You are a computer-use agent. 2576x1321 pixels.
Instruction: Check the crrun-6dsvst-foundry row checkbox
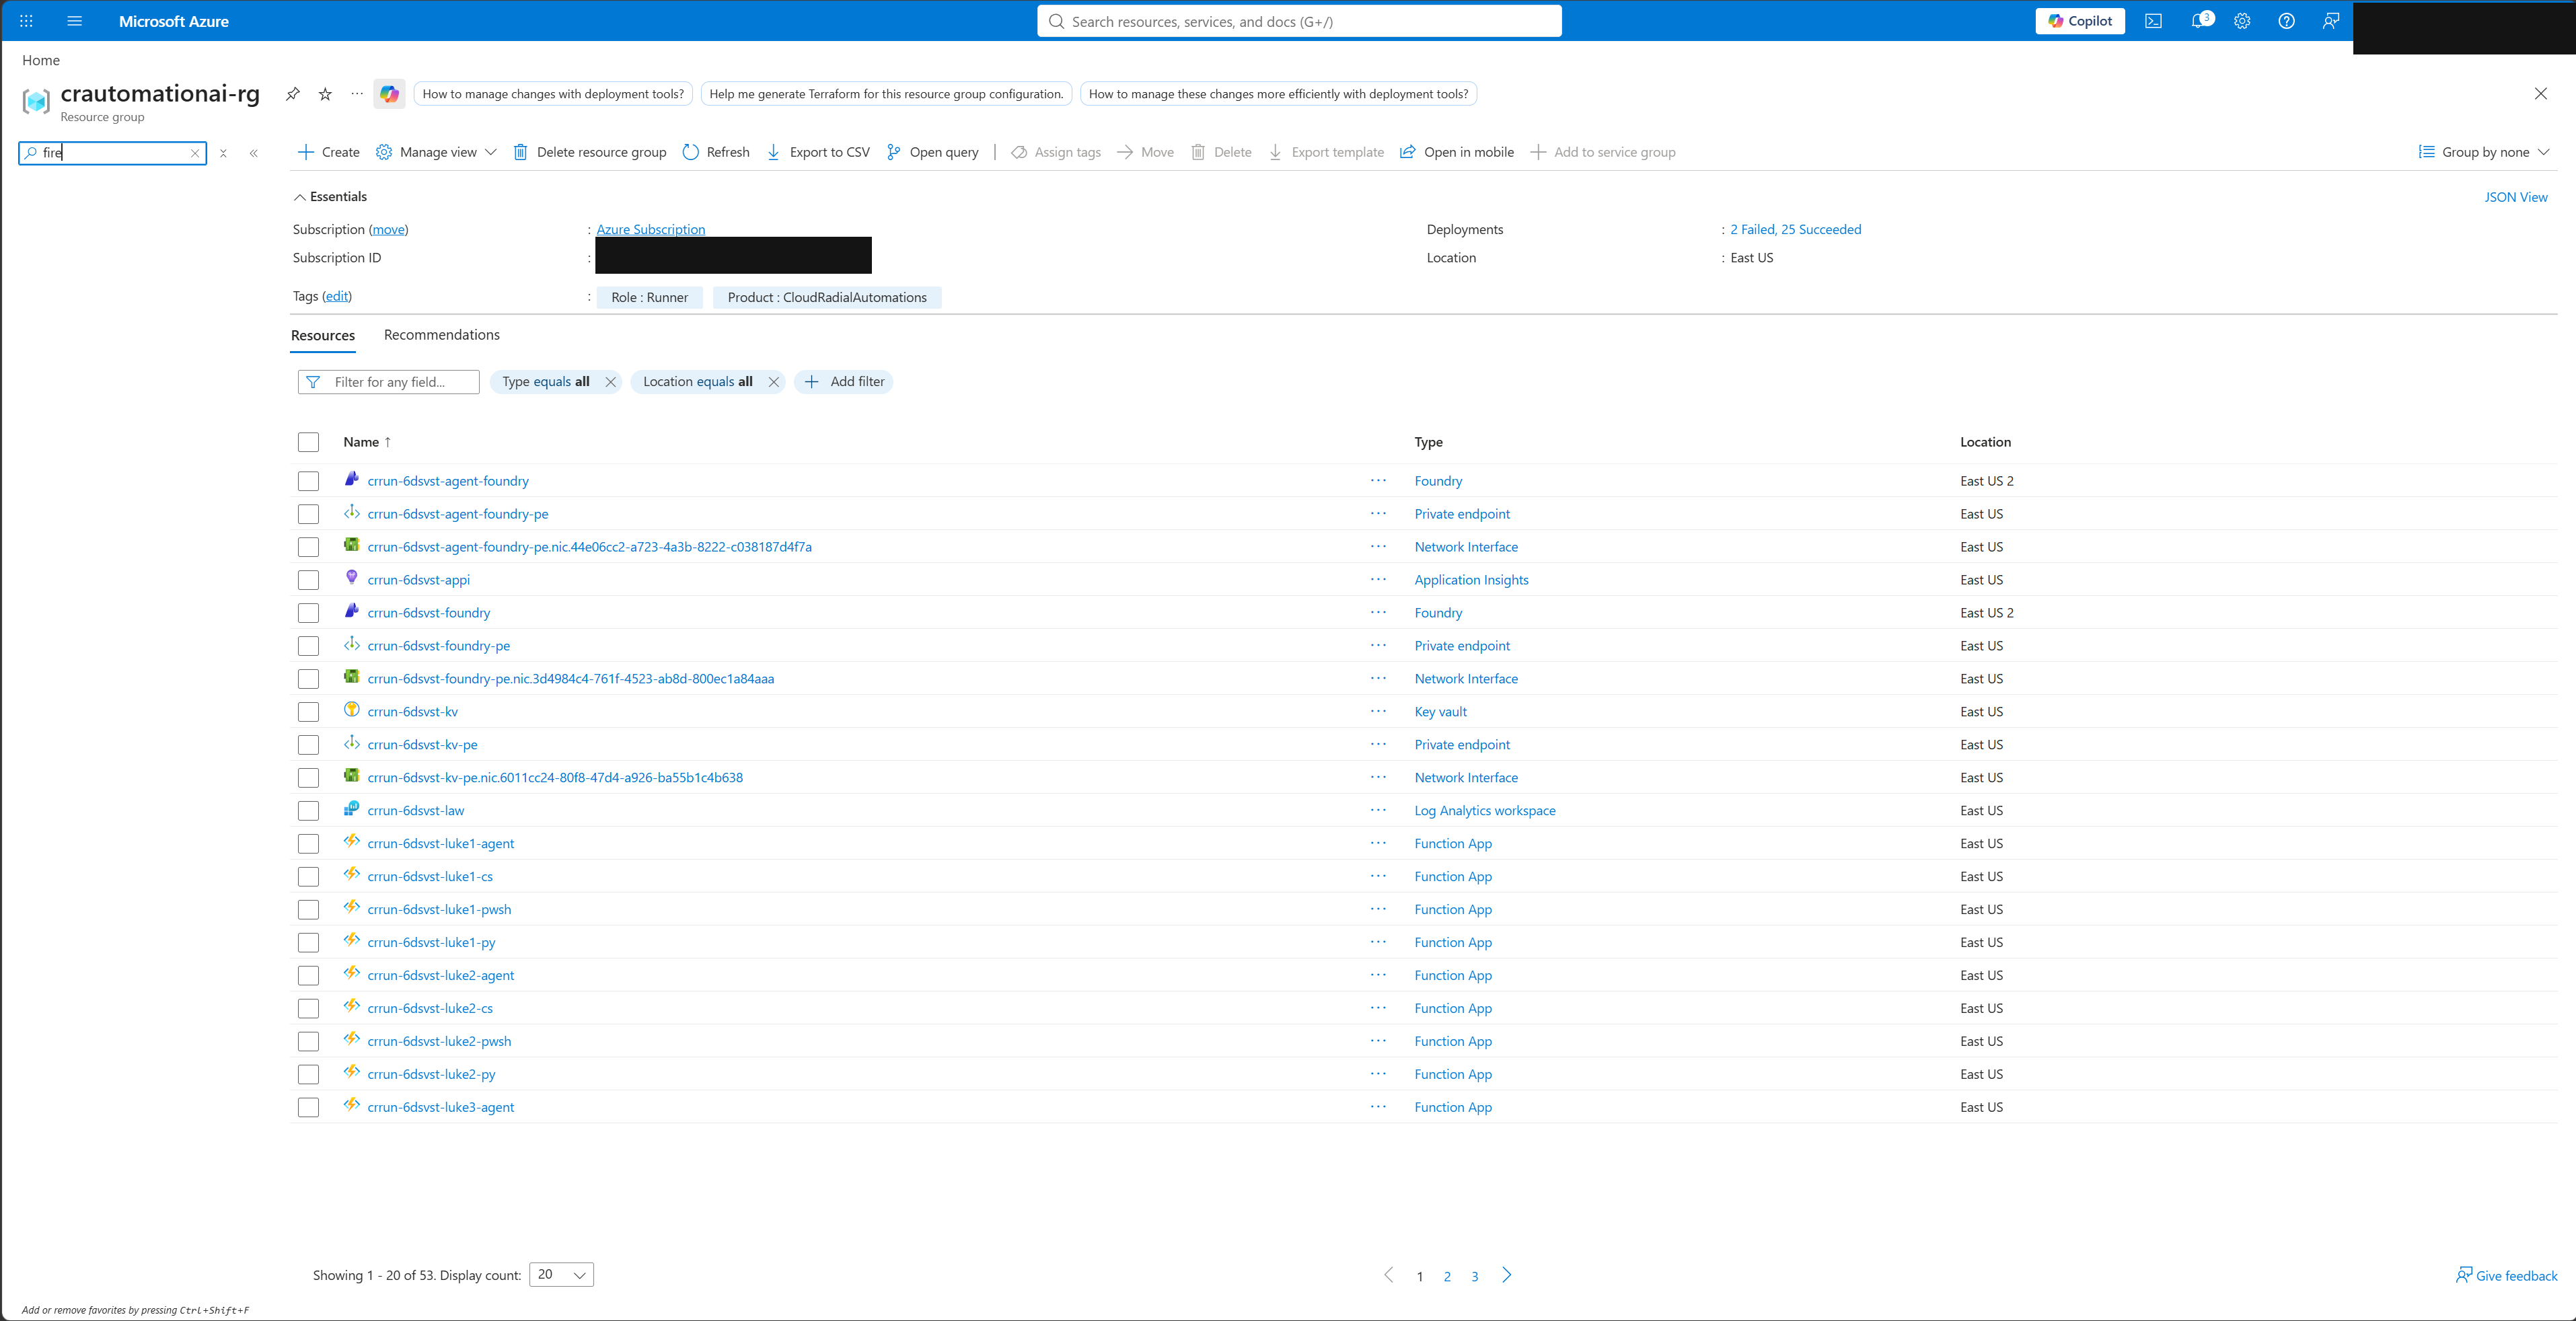tap(308, 613)
